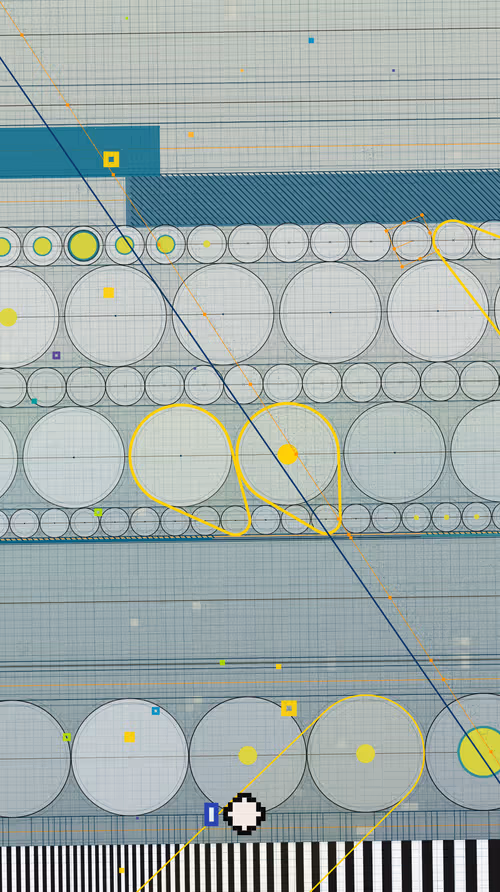Click the yellow dot in bottom yellow-outlined circle
The width and height of the screenshot is (500, 892).
click(x=366, y=753)
